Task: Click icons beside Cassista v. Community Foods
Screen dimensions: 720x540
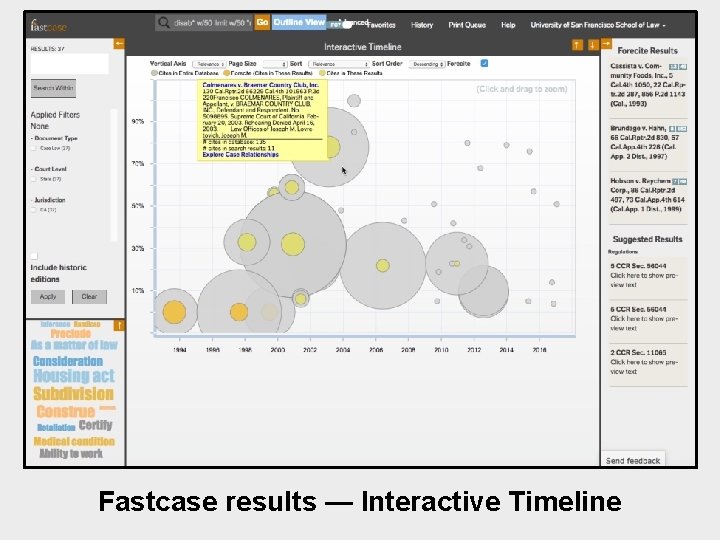Action: tap(678, 67)
